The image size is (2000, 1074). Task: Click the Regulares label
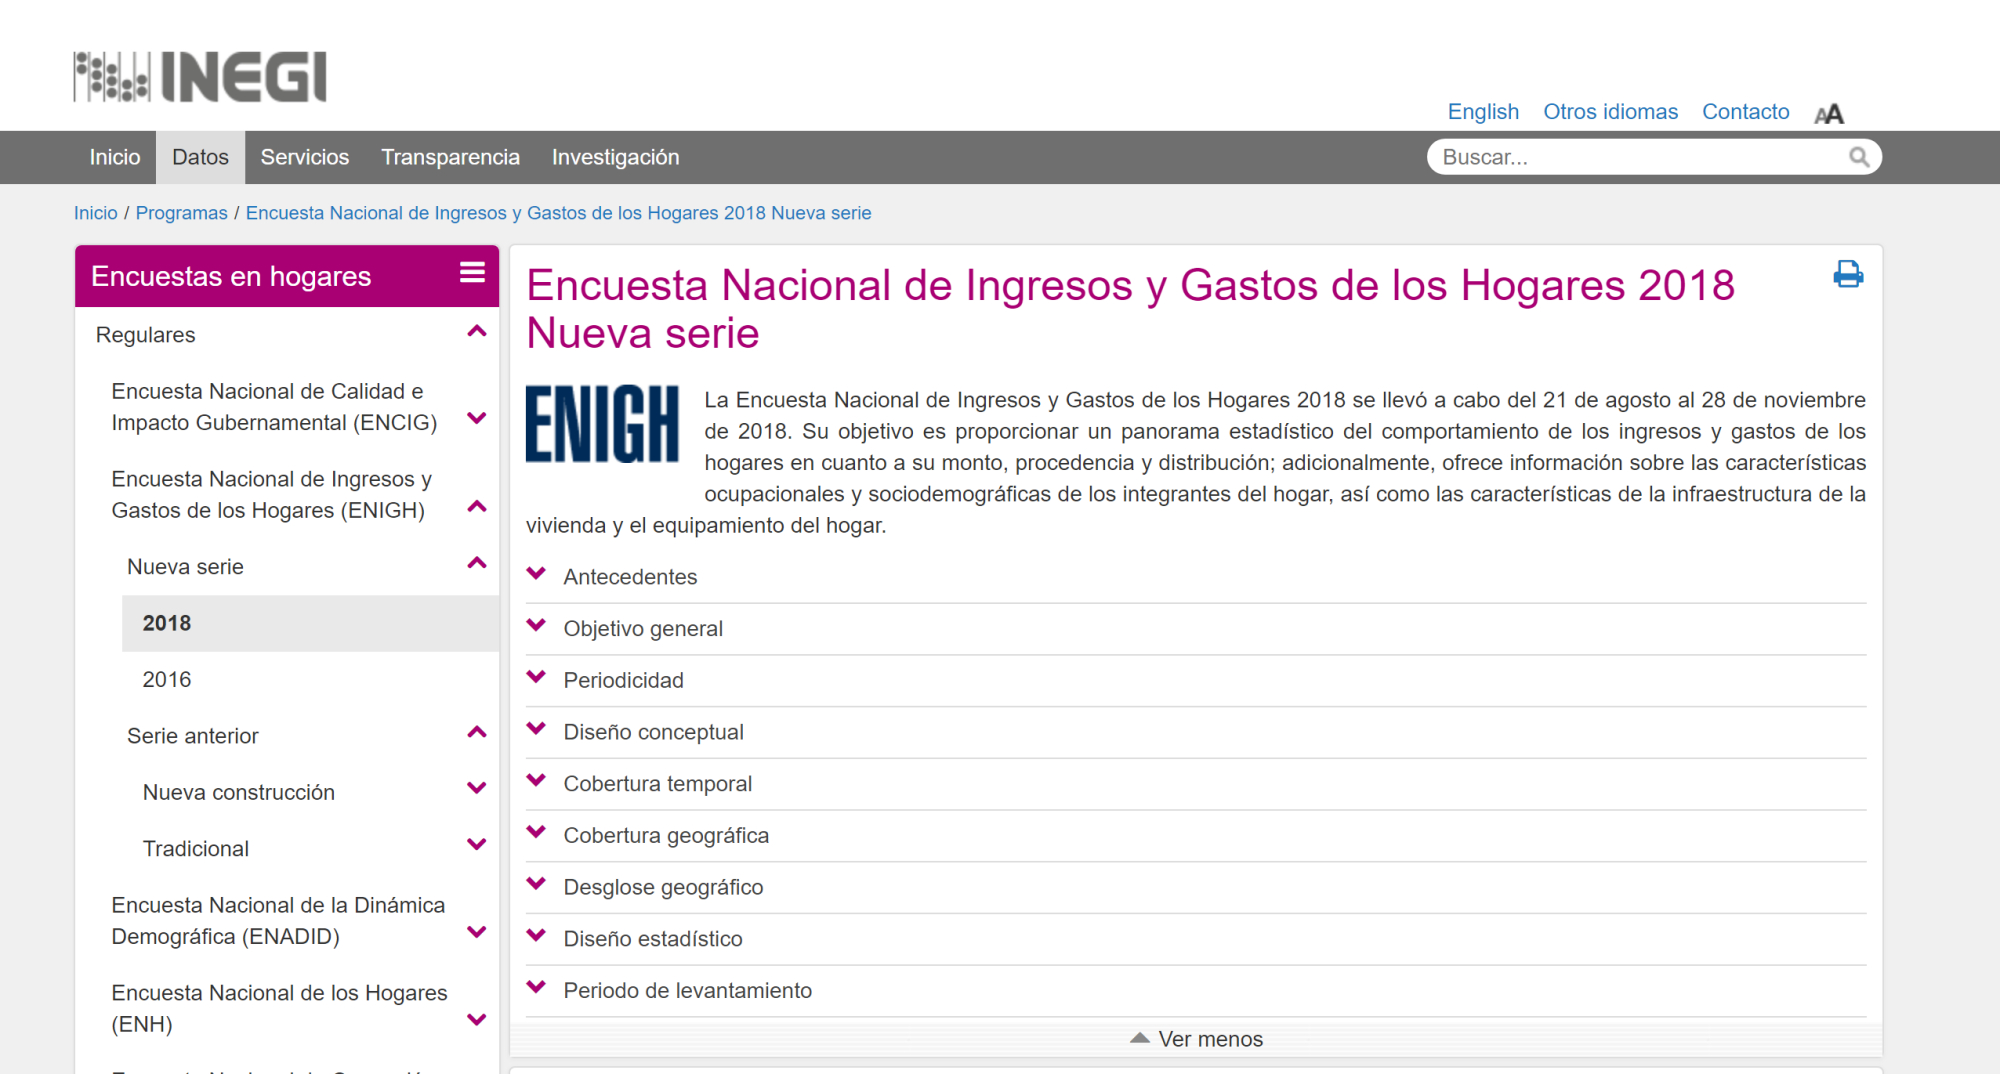[145, 335]
